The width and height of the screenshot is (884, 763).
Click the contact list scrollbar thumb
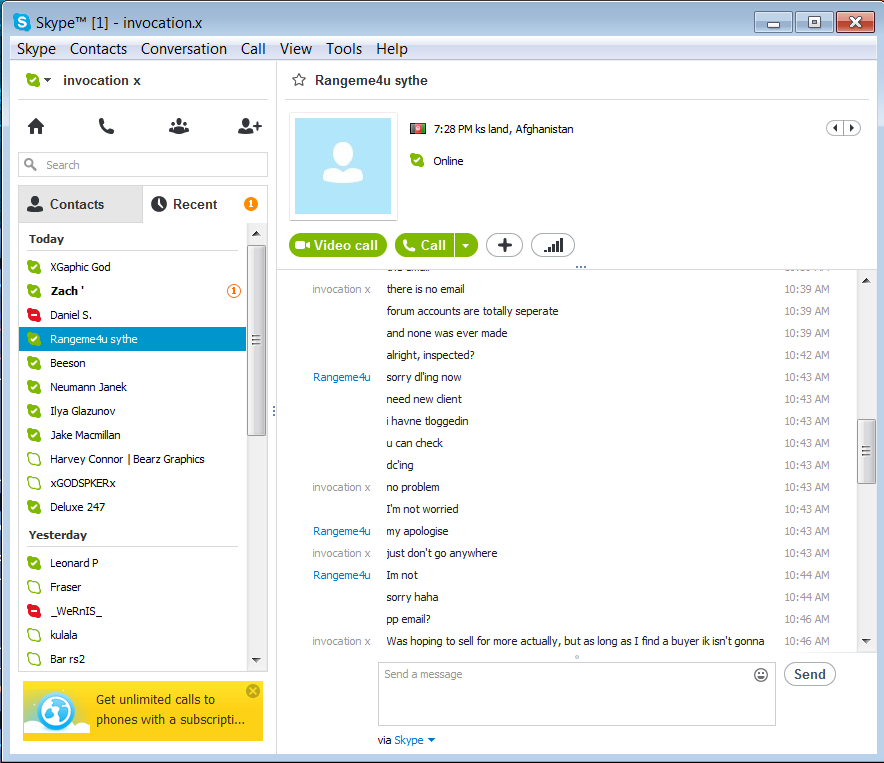click(256, 340)
